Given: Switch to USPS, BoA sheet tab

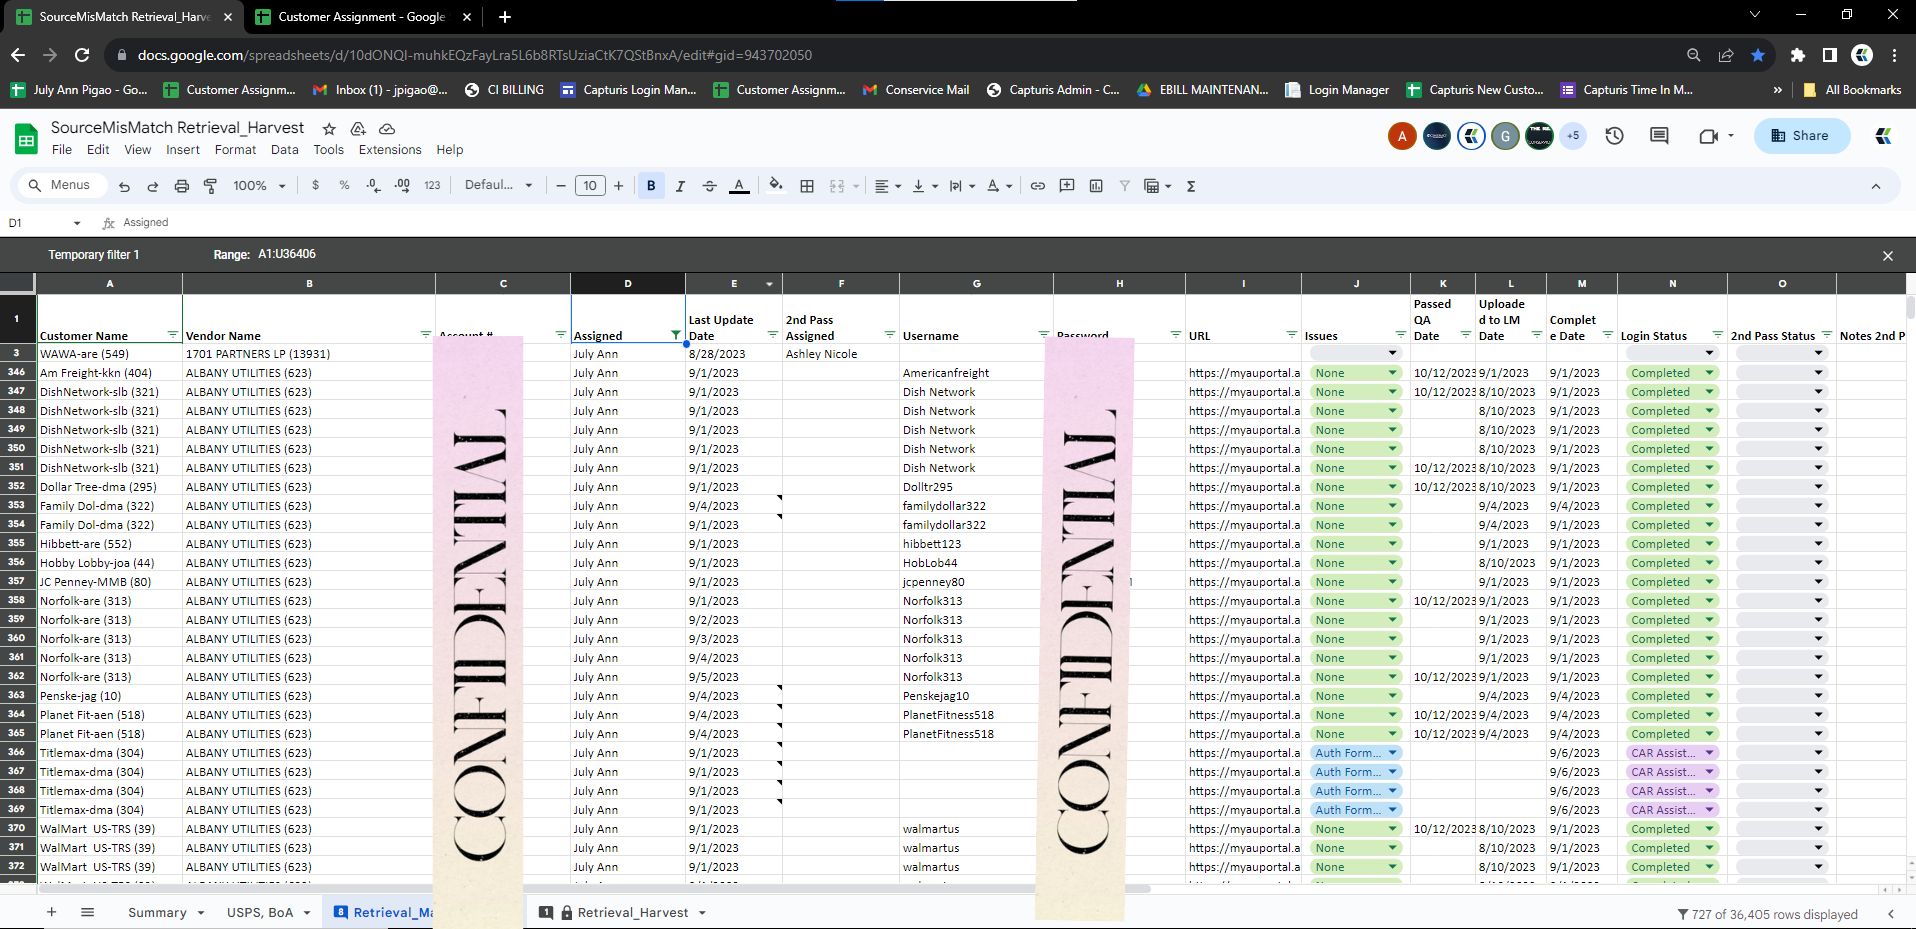Looking at the screenshot, I should [259, 912].
